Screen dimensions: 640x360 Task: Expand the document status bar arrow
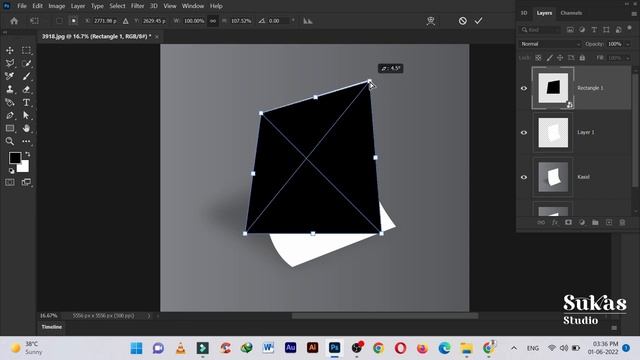click(149, 316)
